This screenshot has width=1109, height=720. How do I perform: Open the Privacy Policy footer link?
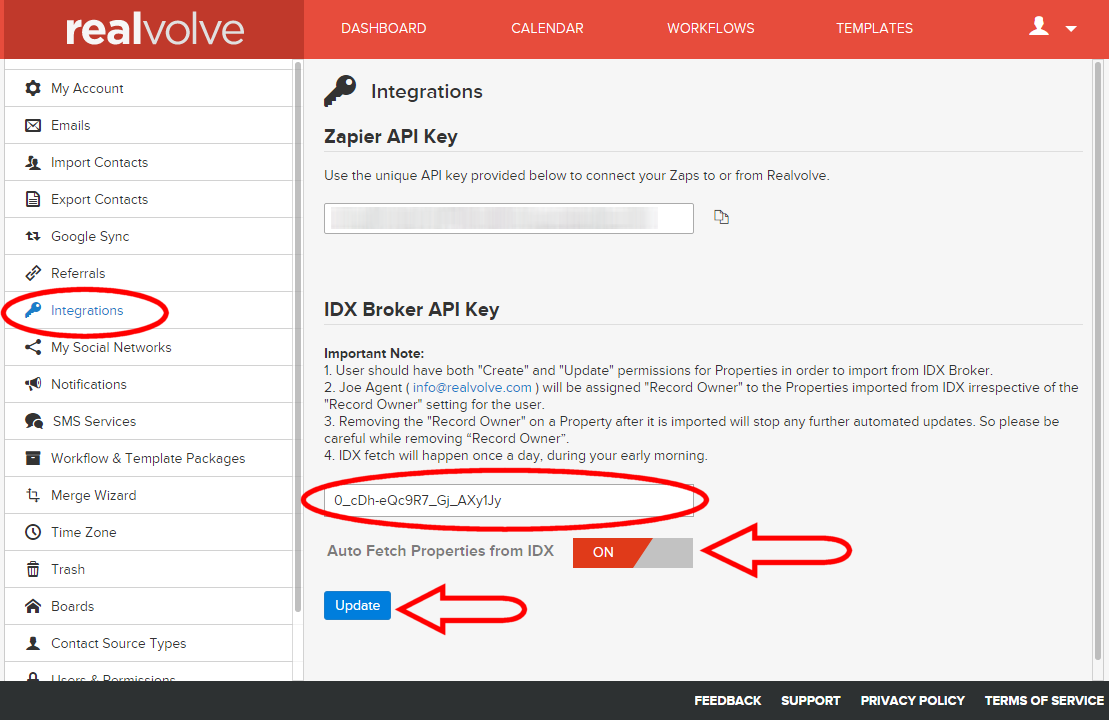tap(912, 700)
